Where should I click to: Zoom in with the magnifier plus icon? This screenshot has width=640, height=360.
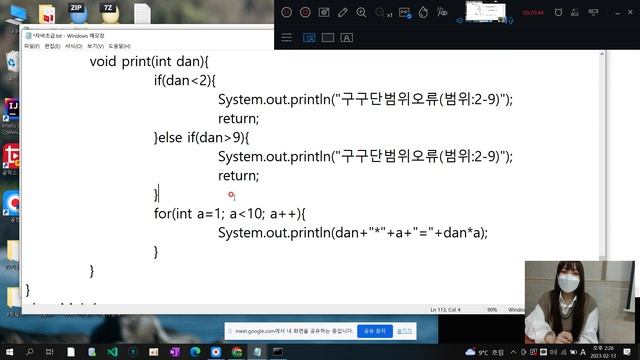click(361, 13)
